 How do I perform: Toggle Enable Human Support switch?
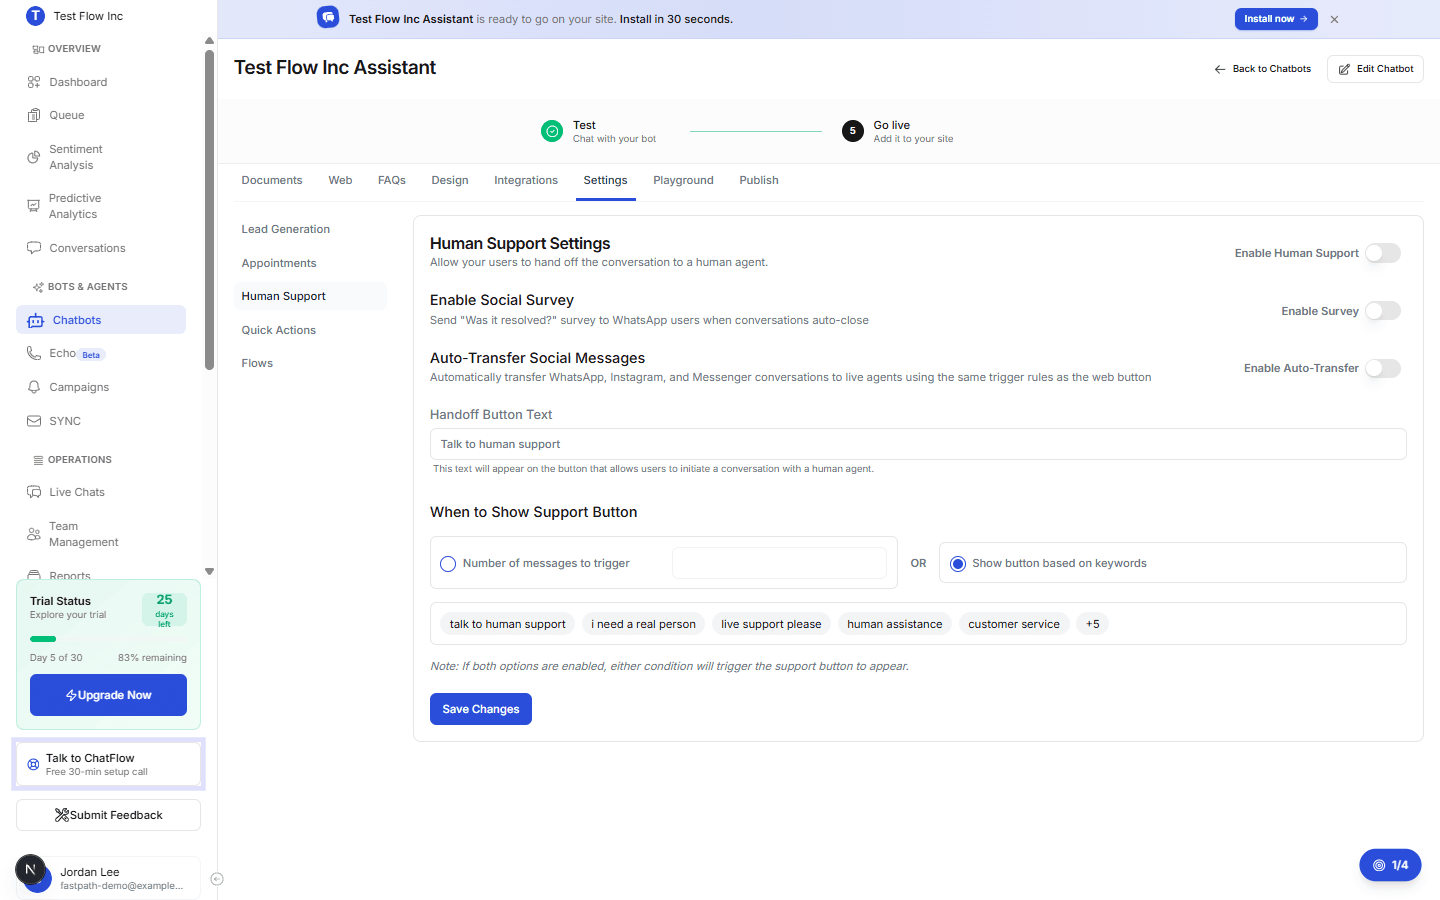point(1383,253)
